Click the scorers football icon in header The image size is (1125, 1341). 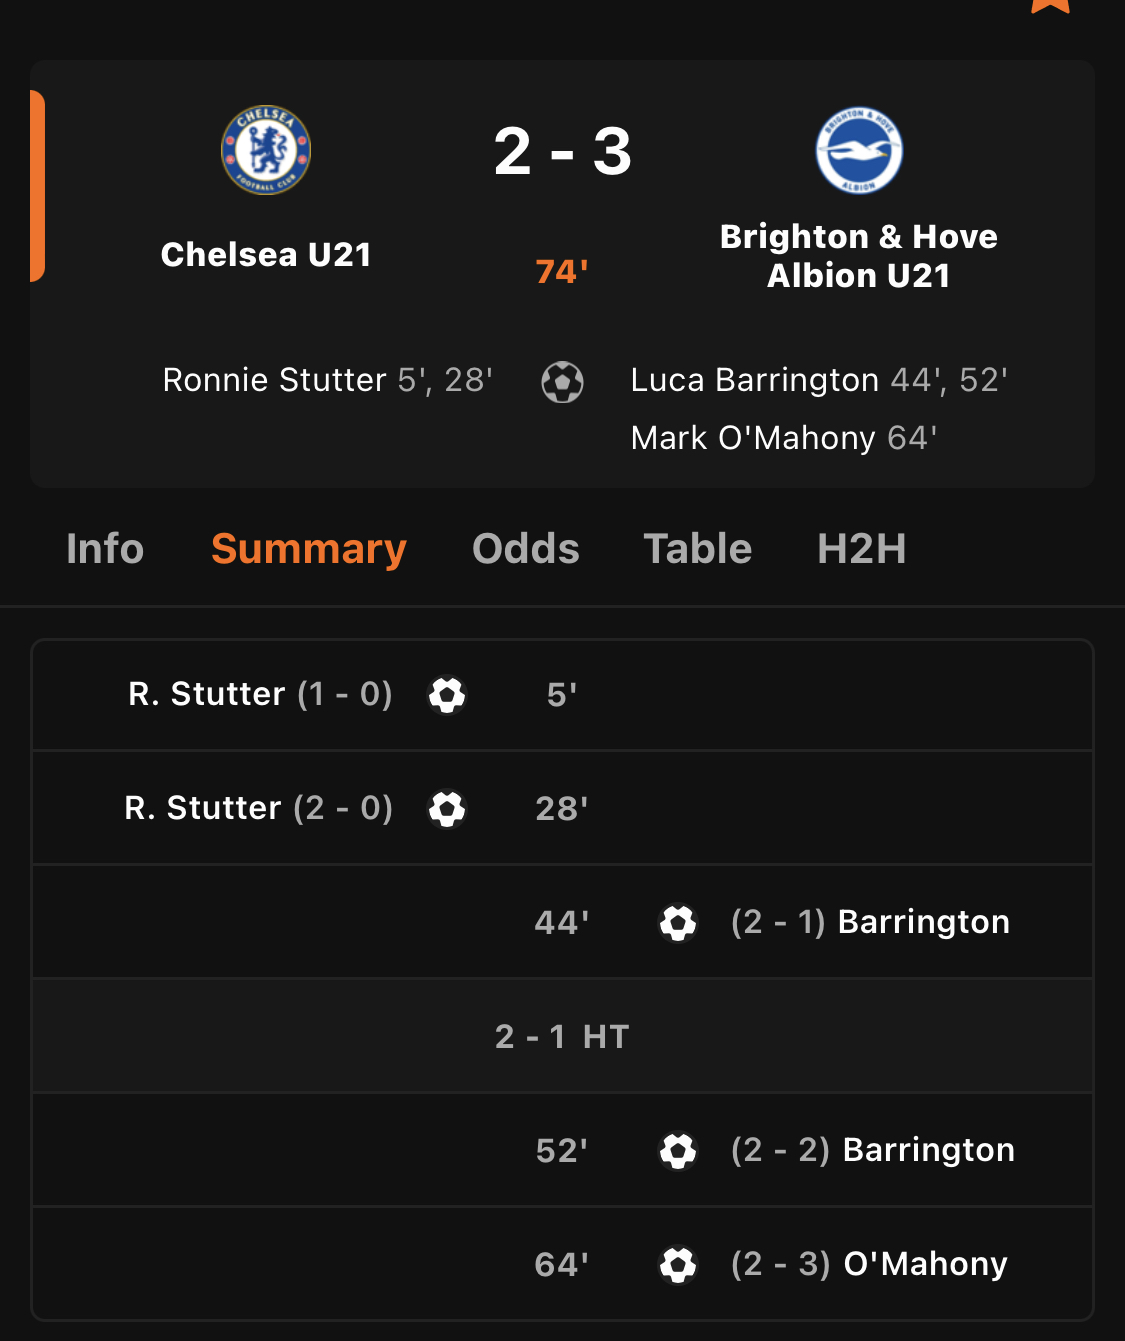click(562, 382)
